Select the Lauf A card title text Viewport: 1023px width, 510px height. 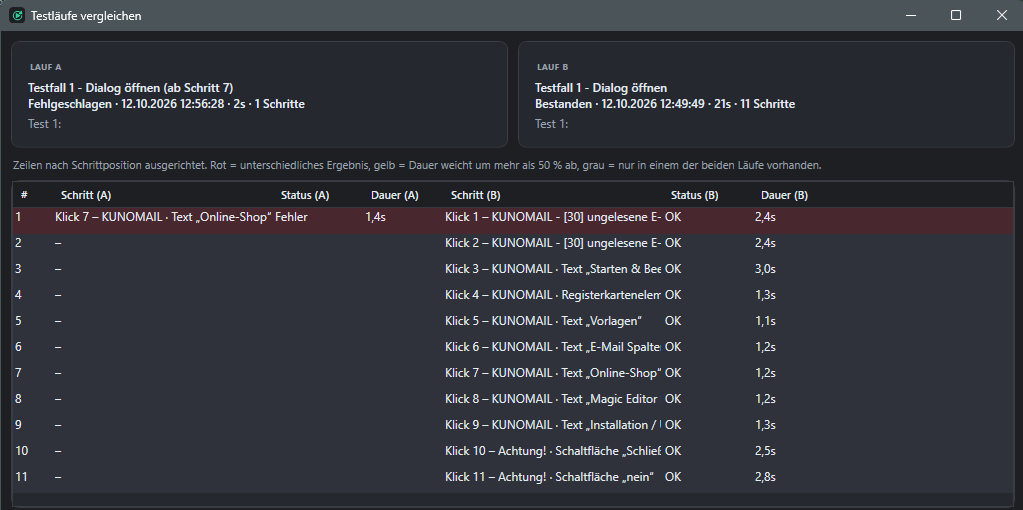pyautogui.click(x=130, y=88)
